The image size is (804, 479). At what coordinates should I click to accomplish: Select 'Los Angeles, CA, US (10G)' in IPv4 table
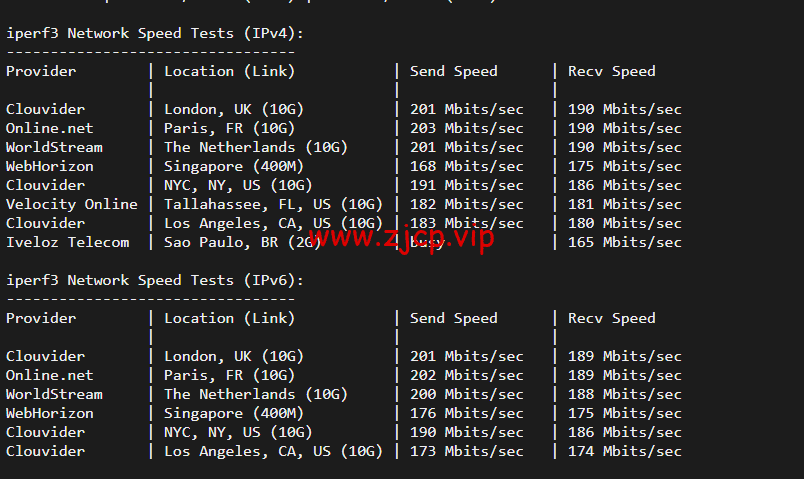(273, 223)
